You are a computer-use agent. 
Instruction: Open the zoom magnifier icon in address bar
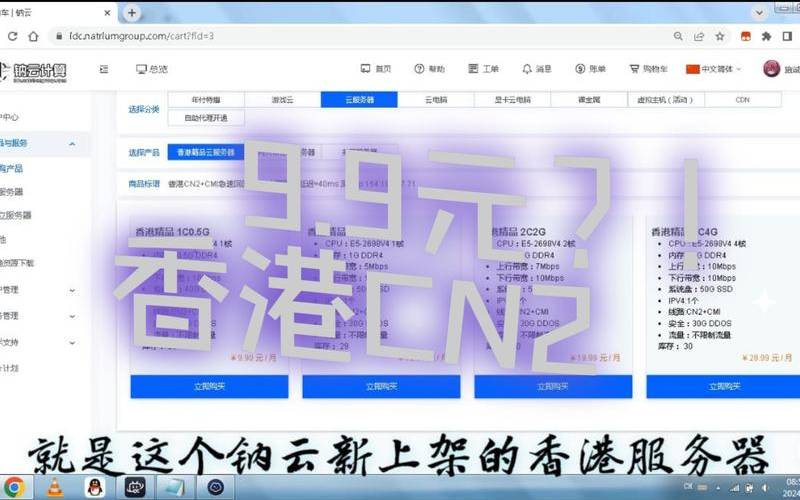point(678,36)
